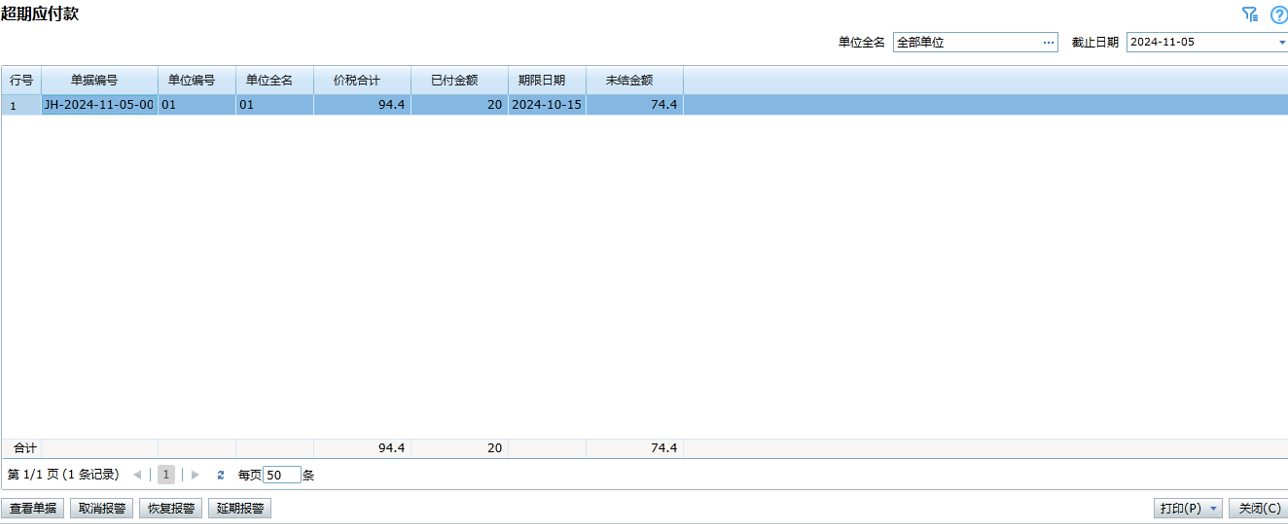1288x524 pixels.
Task: Close the window with 关闭(C) button
Action: tap(1258, 509)
